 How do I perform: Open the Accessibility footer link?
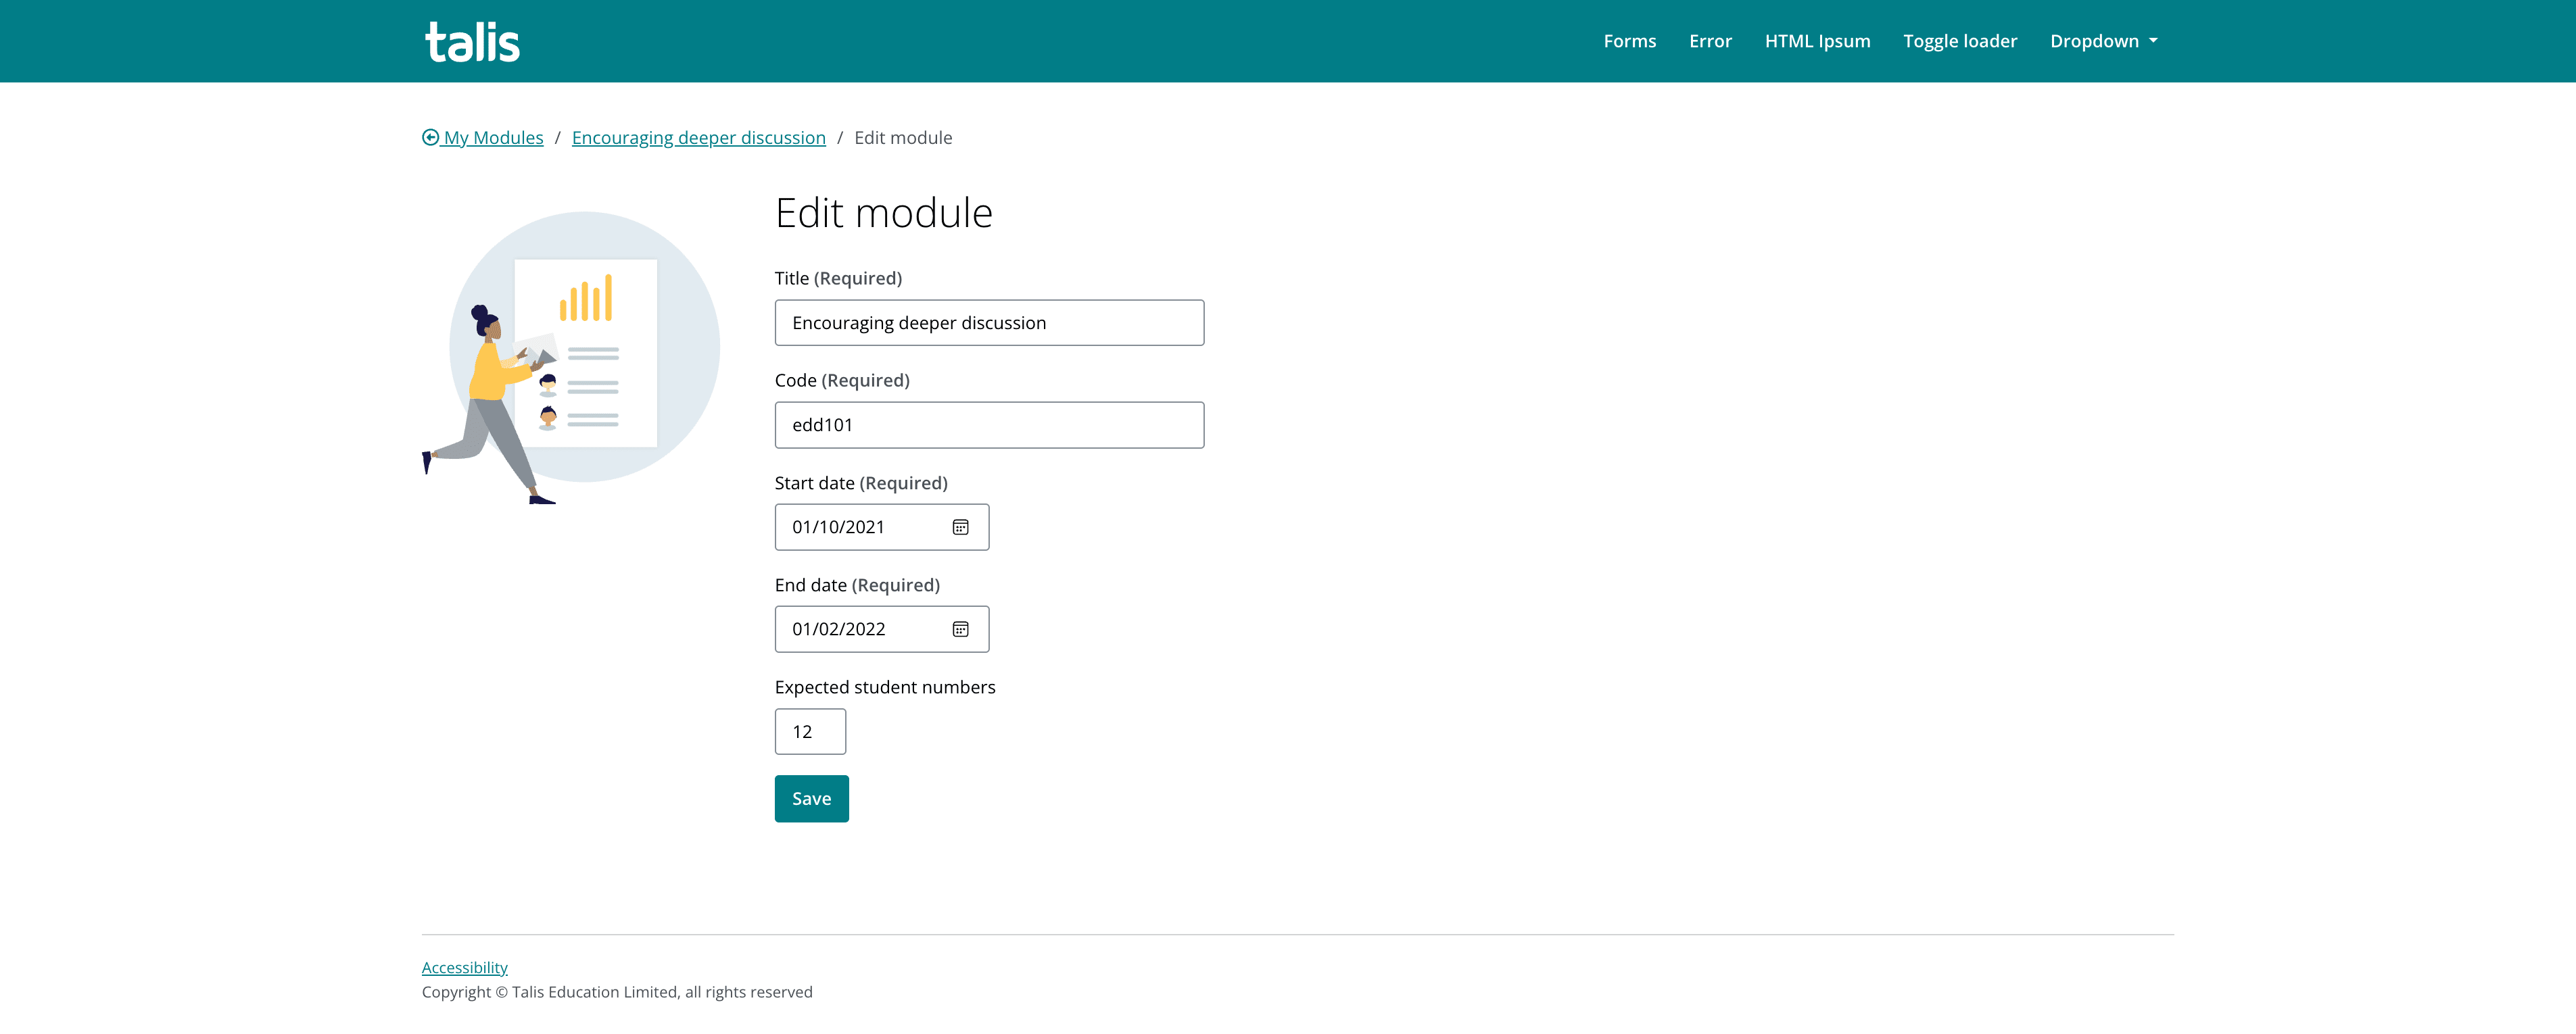point(464,968)
